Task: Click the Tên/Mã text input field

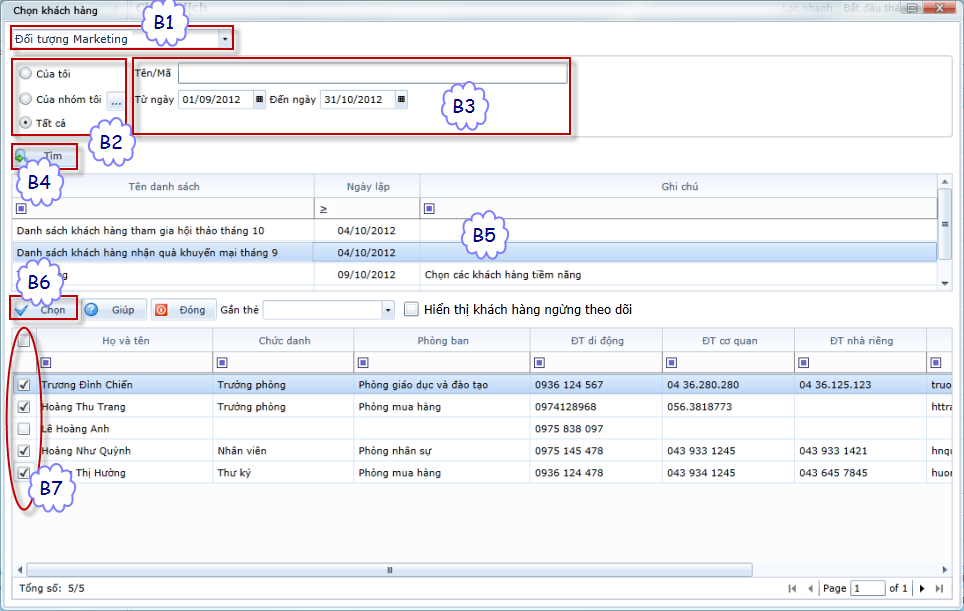Action: (372, 74)
